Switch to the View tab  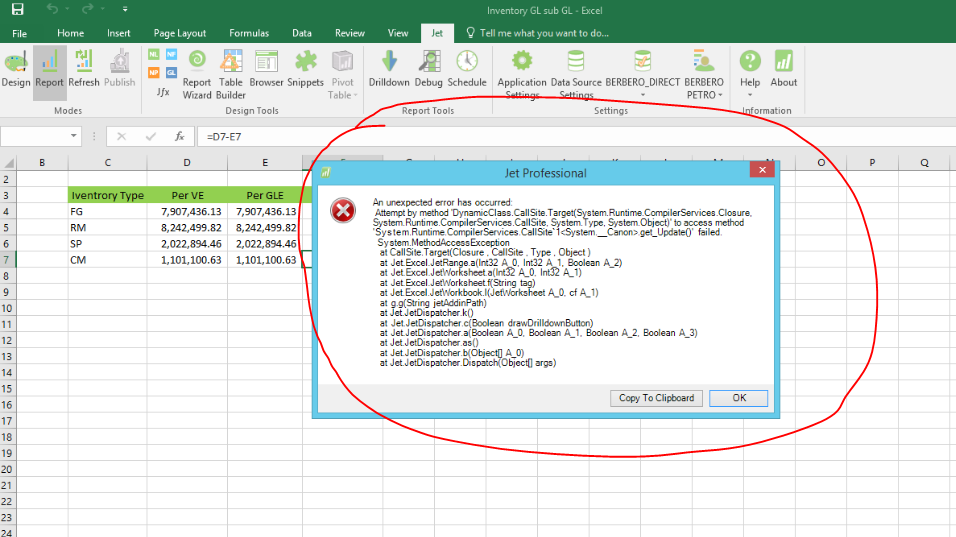[398, 34]
